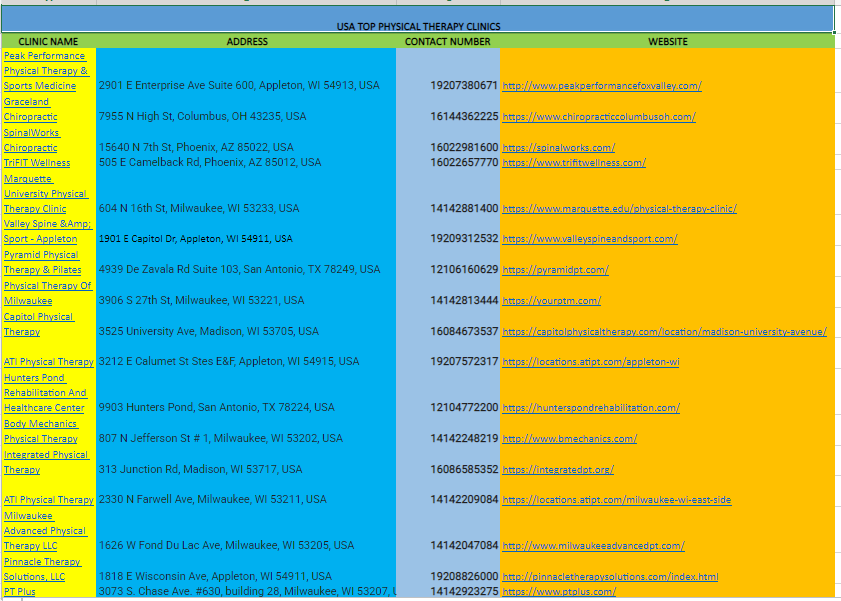Open the hunterspondrehabilitation.com website link
This screenshot has height=601, width=841.
(591, 408)
